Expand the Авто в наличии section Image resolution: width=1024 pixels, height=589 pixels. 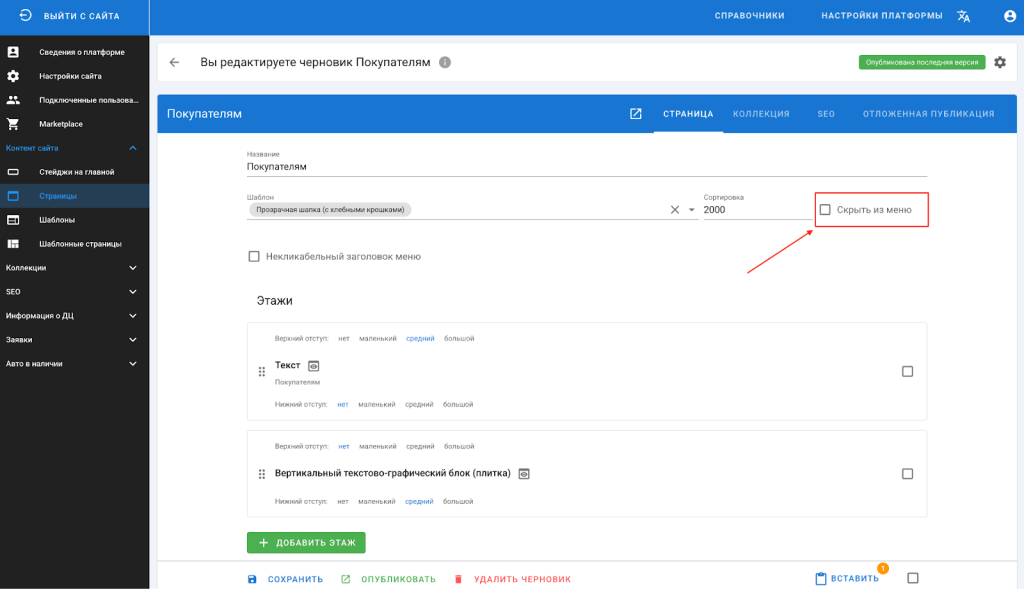[x=133, y=364]
